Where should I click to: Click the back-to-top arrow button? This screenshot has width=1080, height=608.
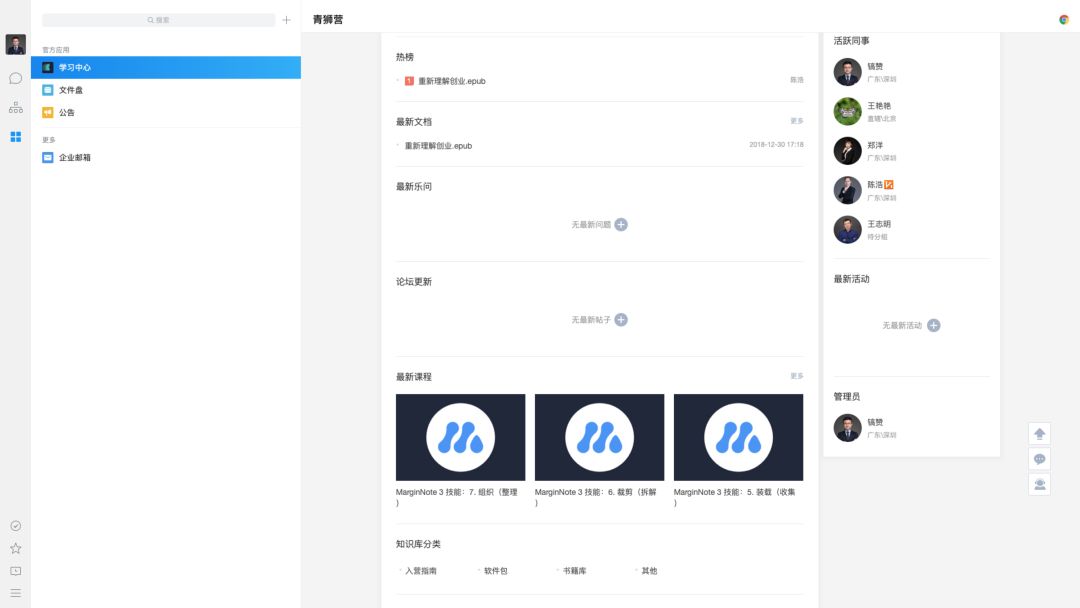click(x=1039, y=434)
